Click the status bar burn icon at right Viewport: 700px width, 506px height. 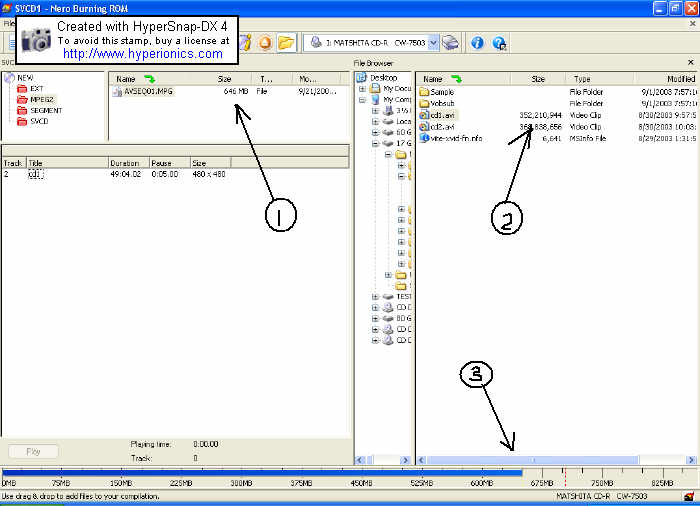click(690, 497)
